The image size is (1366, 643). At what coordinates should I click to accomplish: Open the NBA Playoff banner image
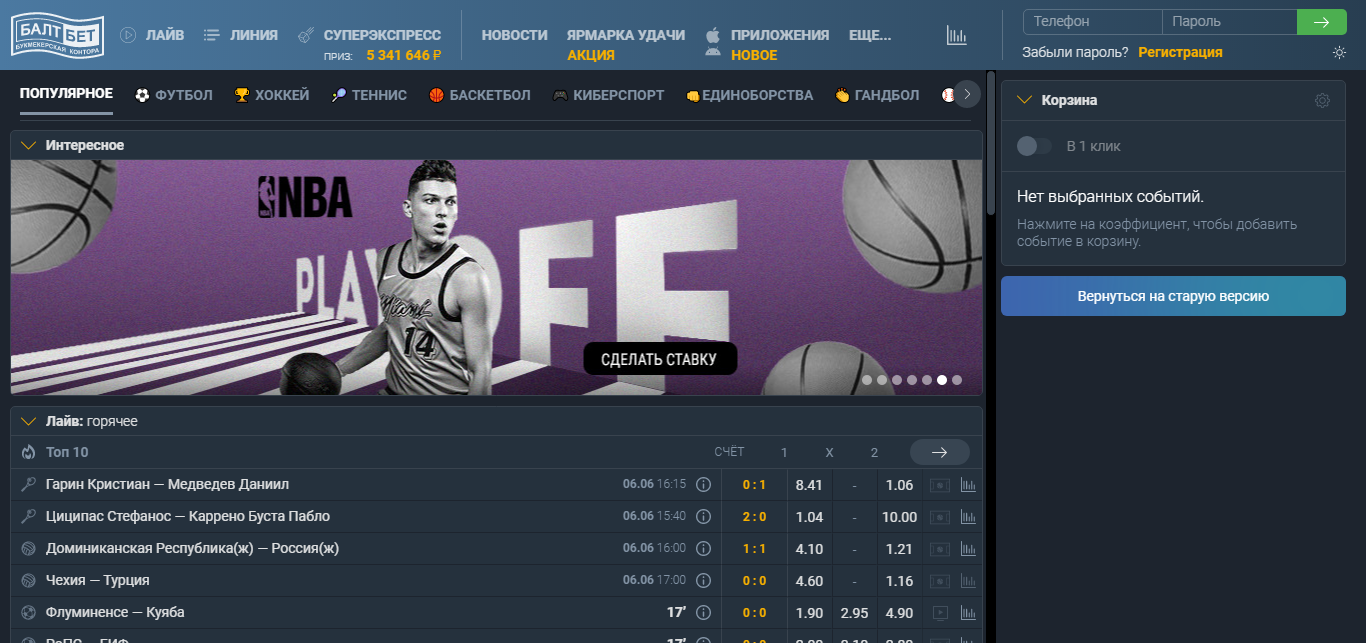click(497, 277)
